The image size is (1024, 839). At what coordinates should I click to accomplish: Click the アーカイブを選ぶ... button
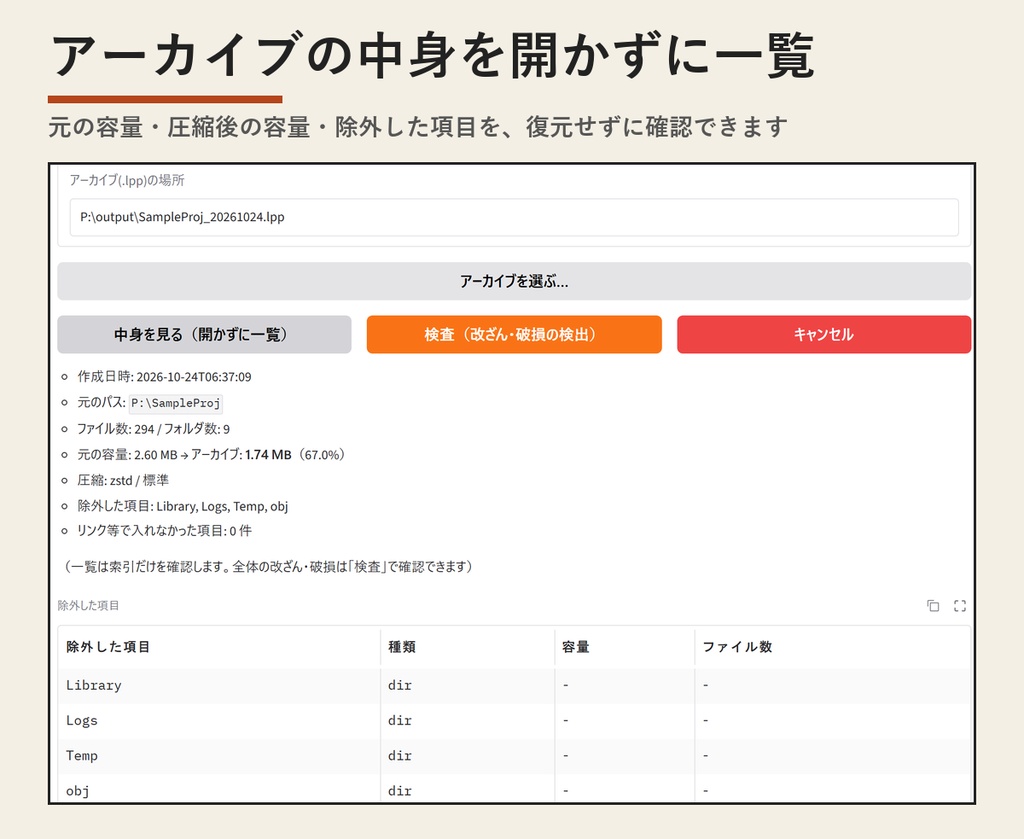[514, 281]
